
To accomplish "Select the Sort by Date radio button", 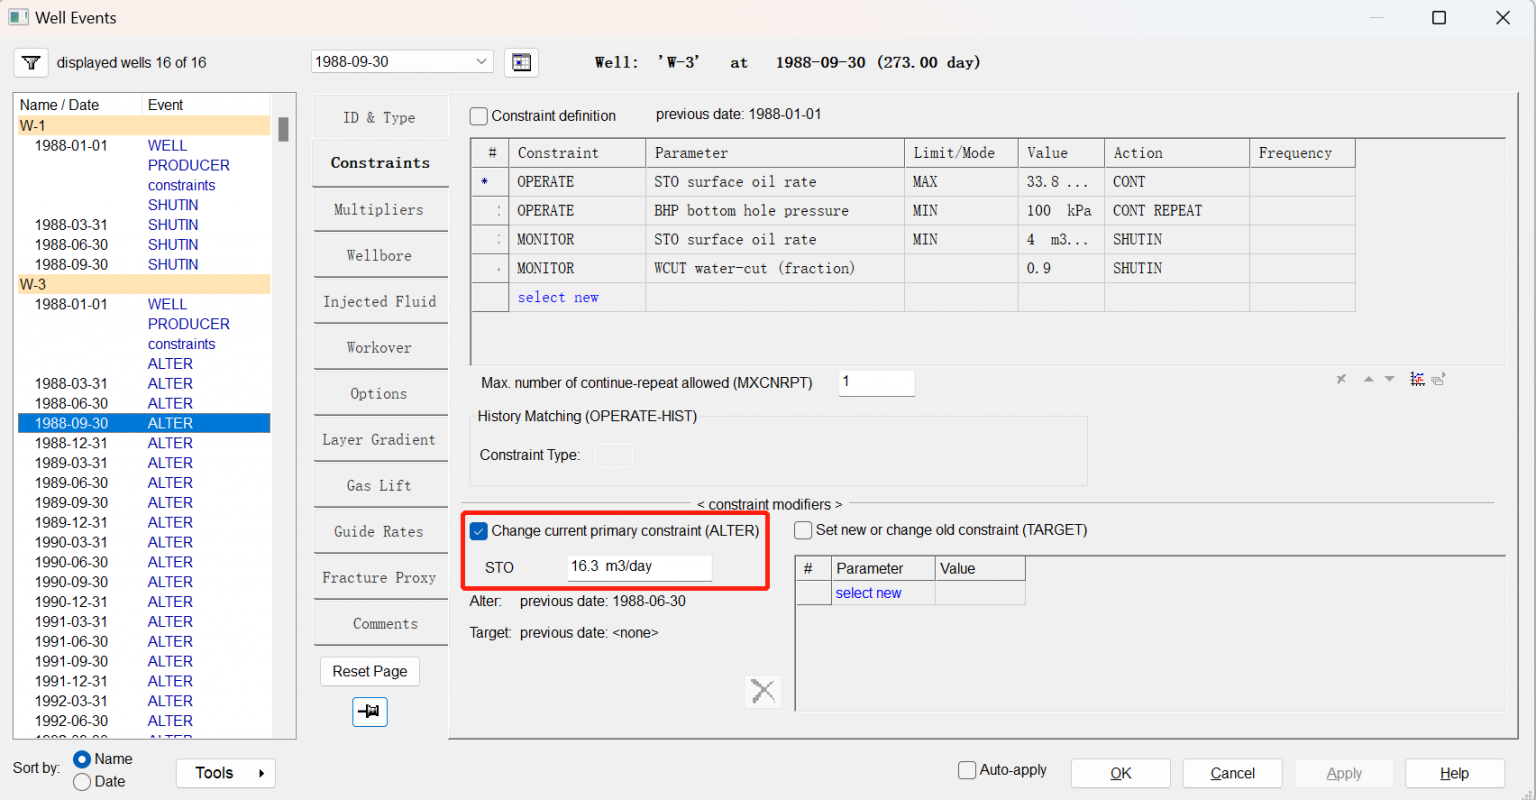I will tap(83, 782).
